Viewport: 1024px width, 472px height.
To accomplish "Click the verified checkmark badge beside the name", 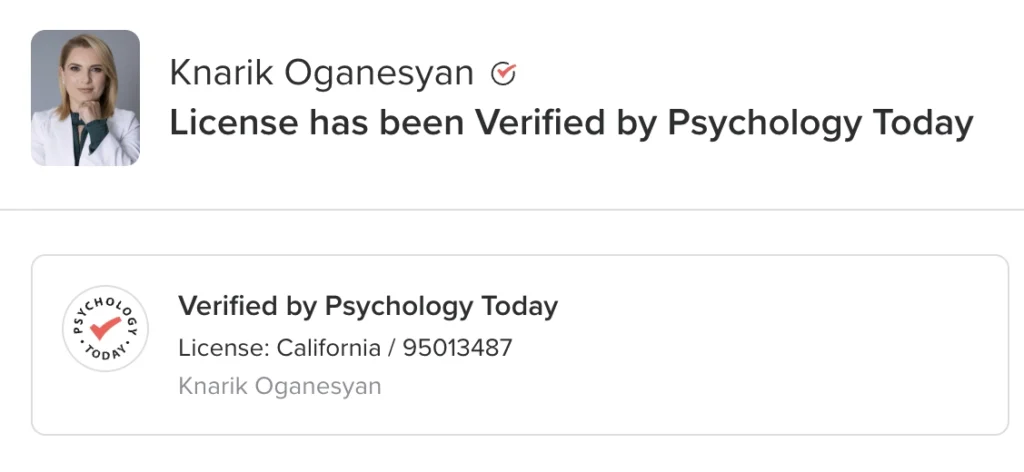I will [x=504, y=72].
